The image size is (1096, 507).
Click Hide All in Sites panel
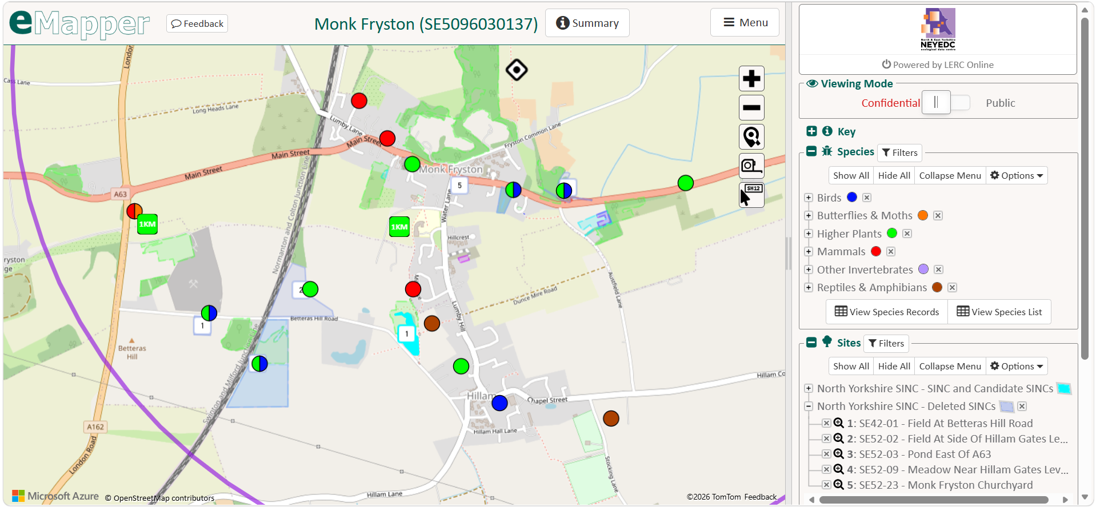click(894, 366)
